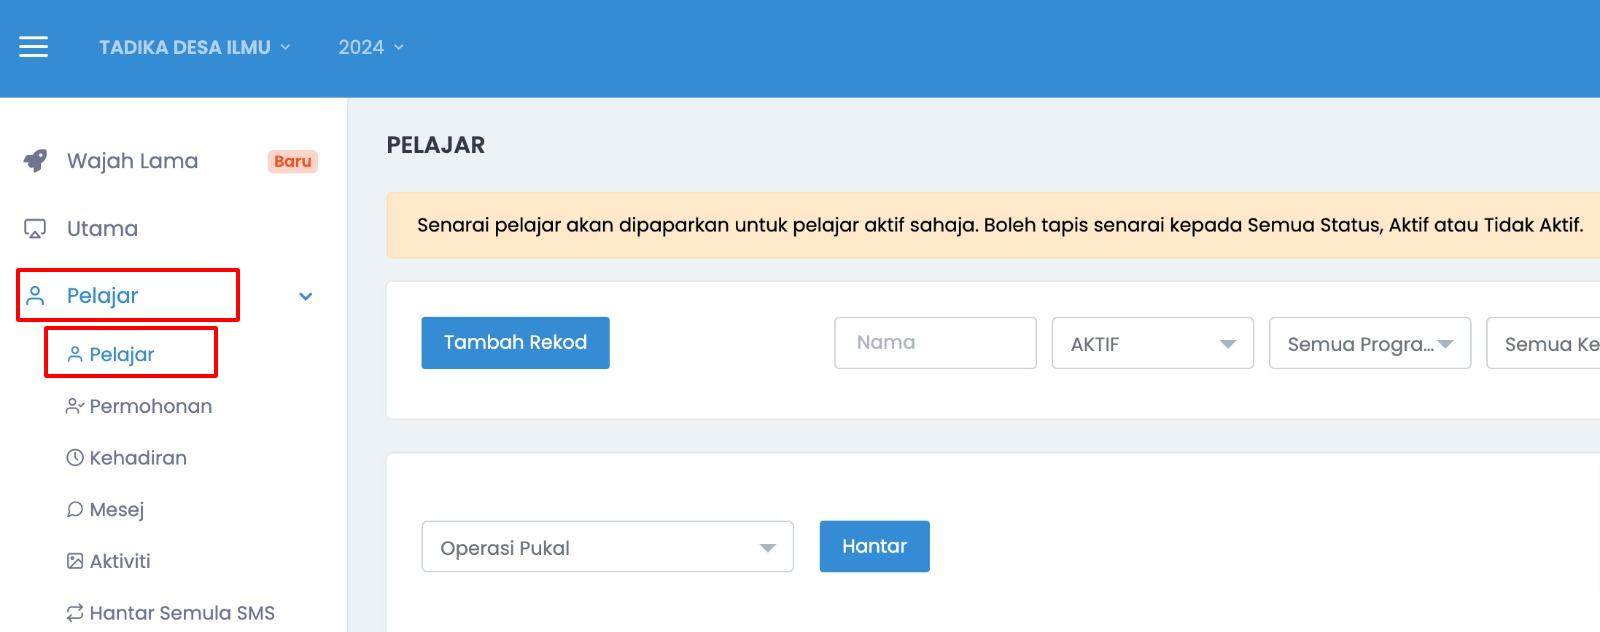1600x632 pixels.
Task: Open the AKTIF status dropdown
Action: 1153,343
